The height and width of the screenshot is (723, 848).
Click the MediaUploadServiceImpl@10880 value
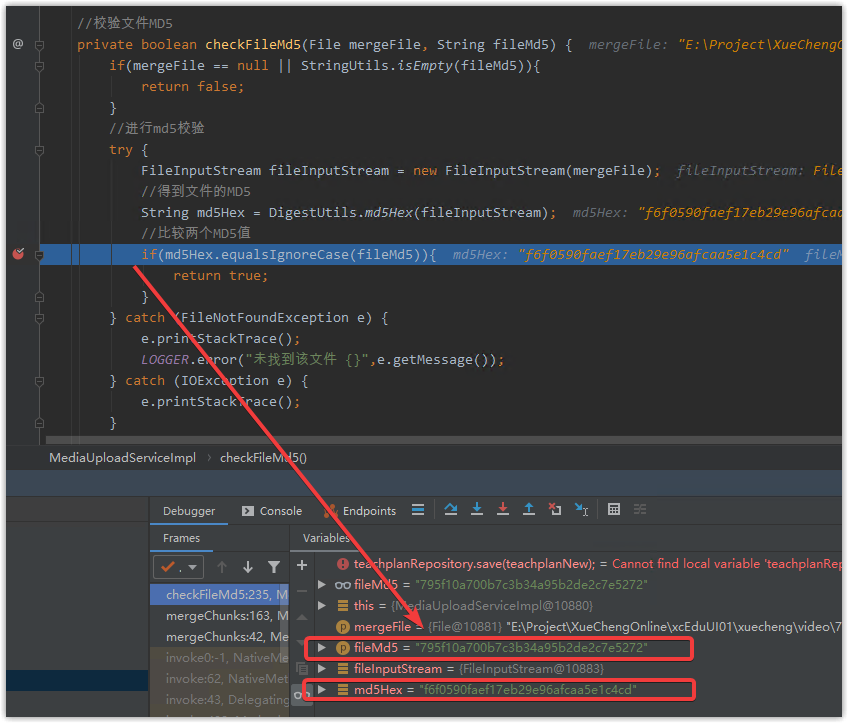pos(492,606)
